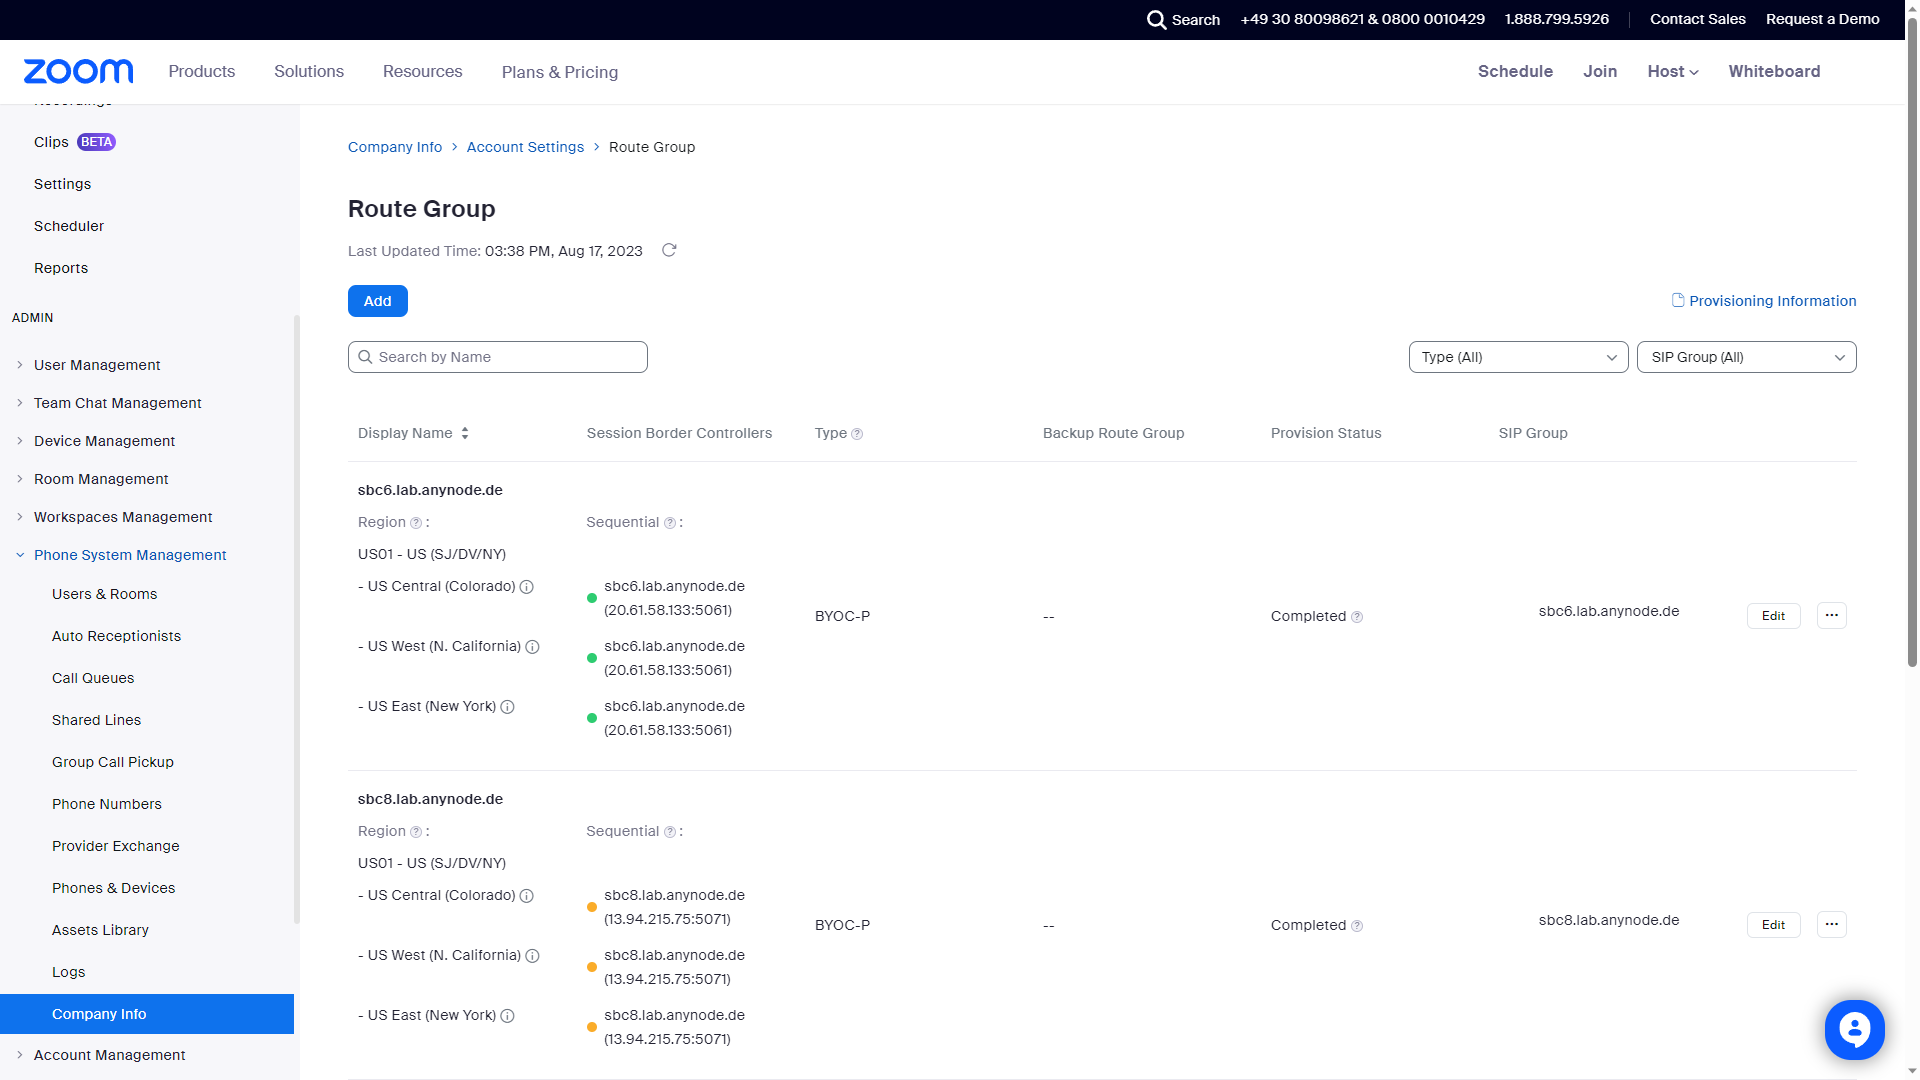Click the Sequential help icon under sbc6
1920x1080 pixels.
tap(670, 523)
